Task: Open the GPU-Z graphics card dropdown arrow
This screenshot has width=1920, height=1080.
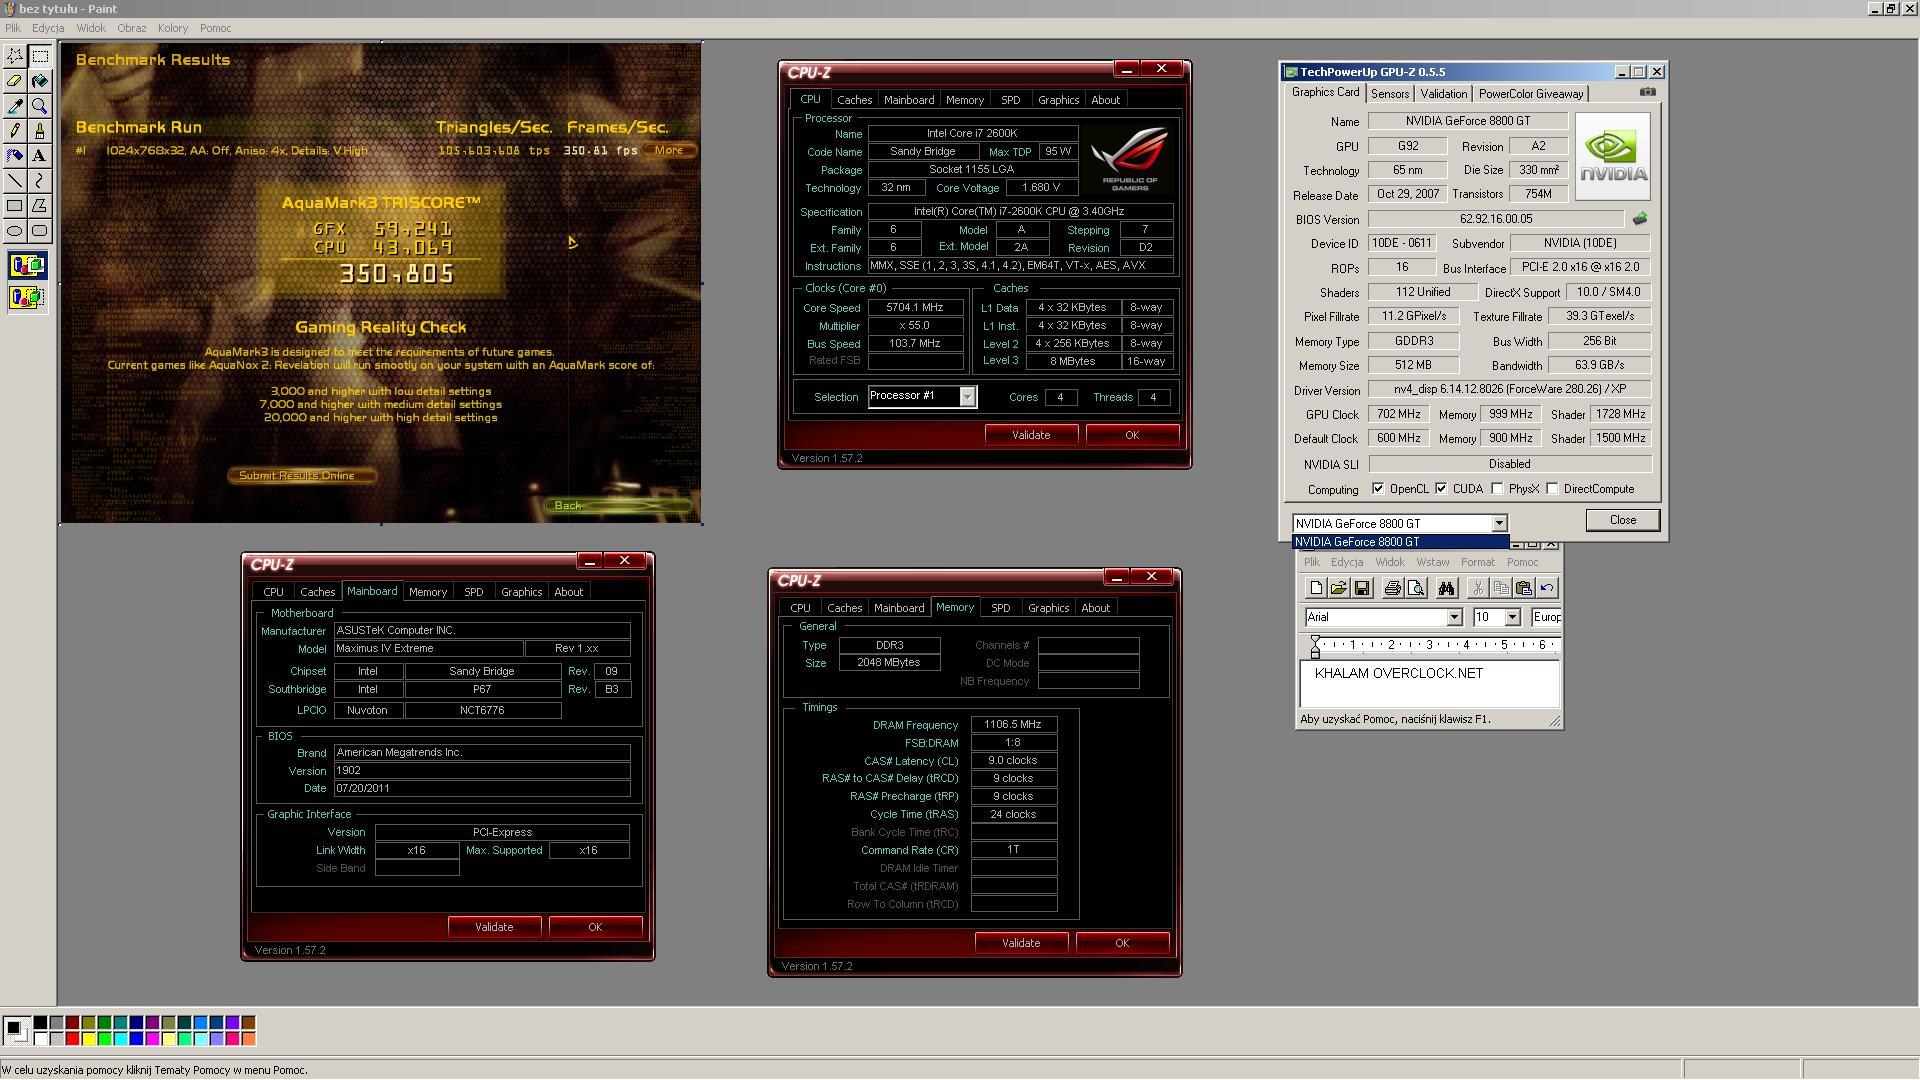Action: tap(1499, 524)
